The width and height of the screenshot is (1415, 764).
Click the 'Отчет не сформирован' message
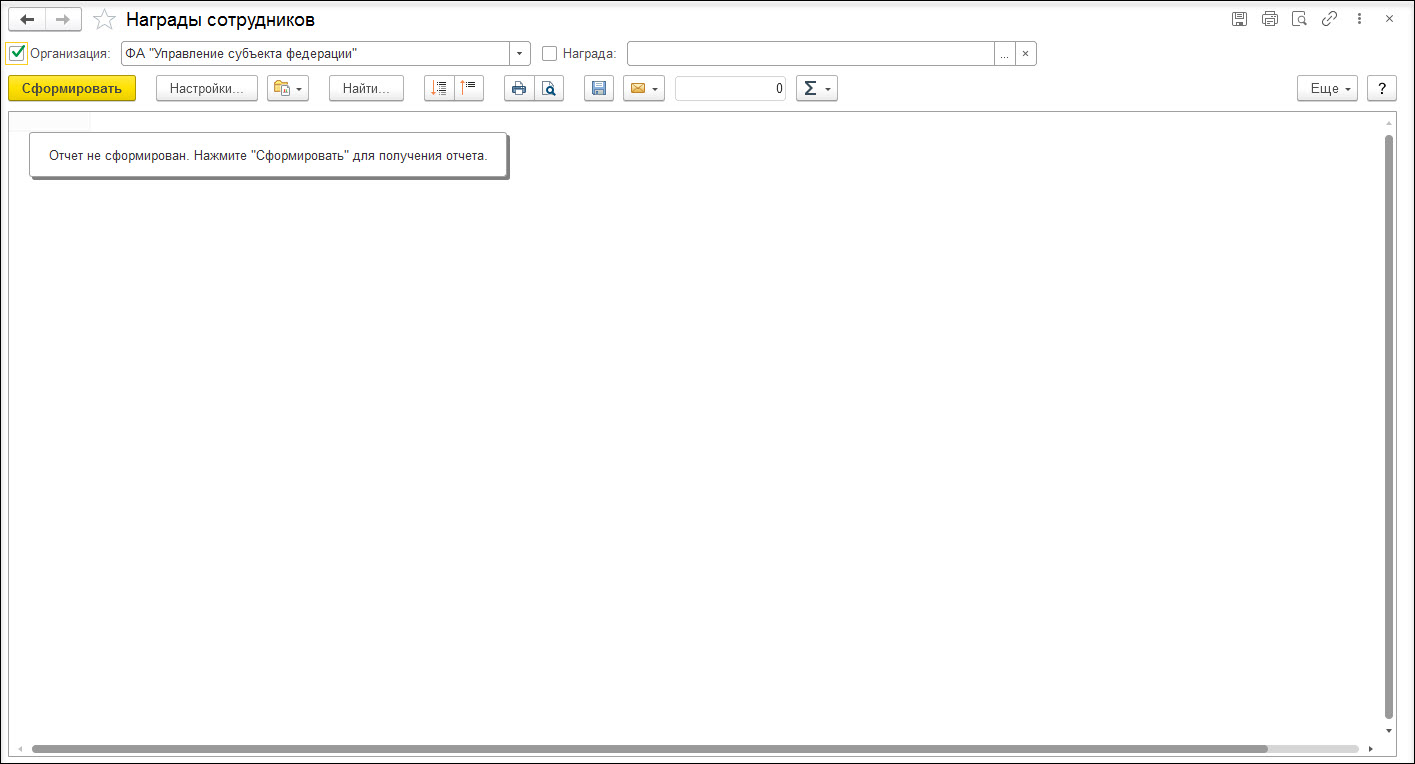click(268, 156)
